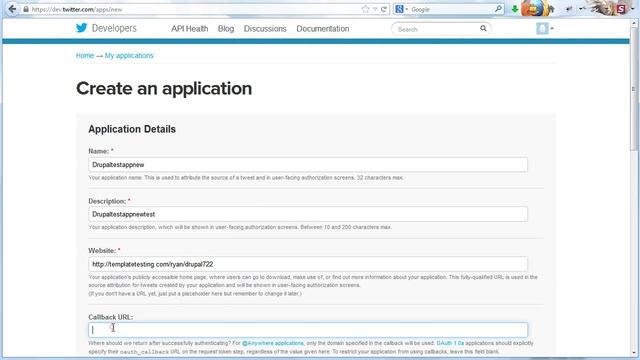Open Google search engine selector icon
The height and width of the screenshot is (360, 640).
400,9
